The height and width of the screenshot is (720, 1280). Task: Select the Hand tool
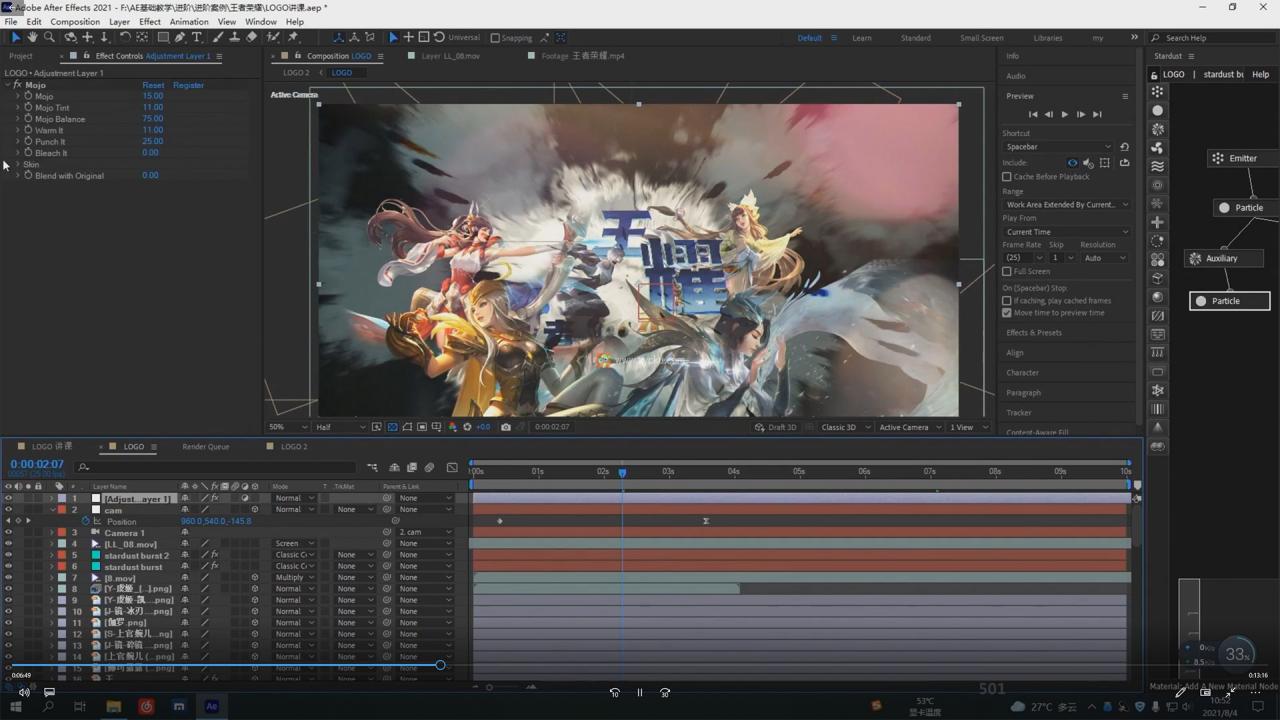[32, 37]
